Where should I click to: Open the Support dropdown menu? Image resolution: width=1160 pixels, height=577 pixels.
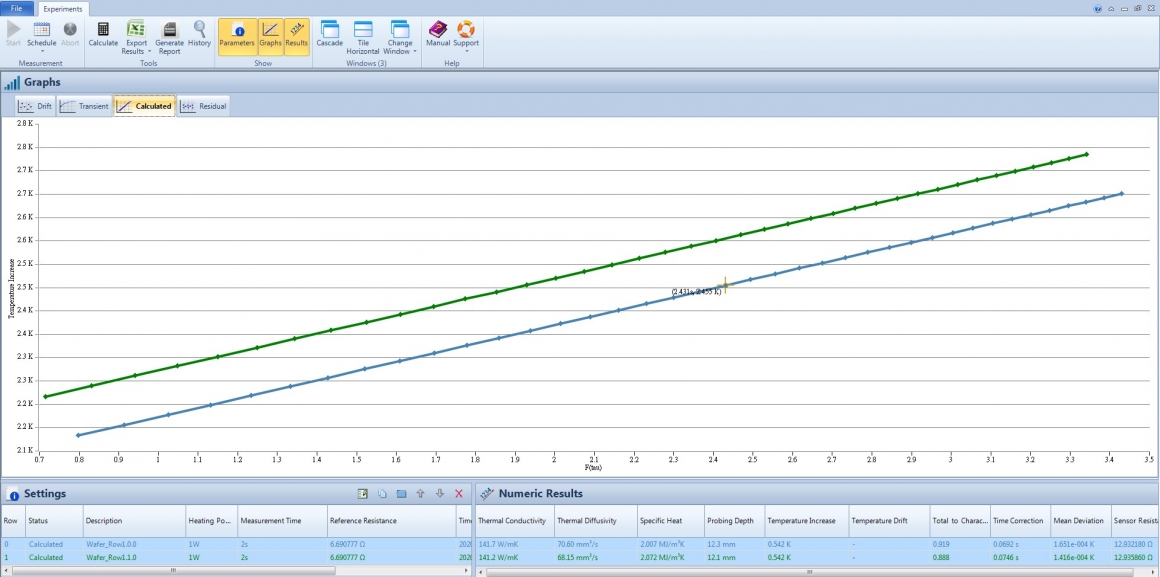click(466, 38)
